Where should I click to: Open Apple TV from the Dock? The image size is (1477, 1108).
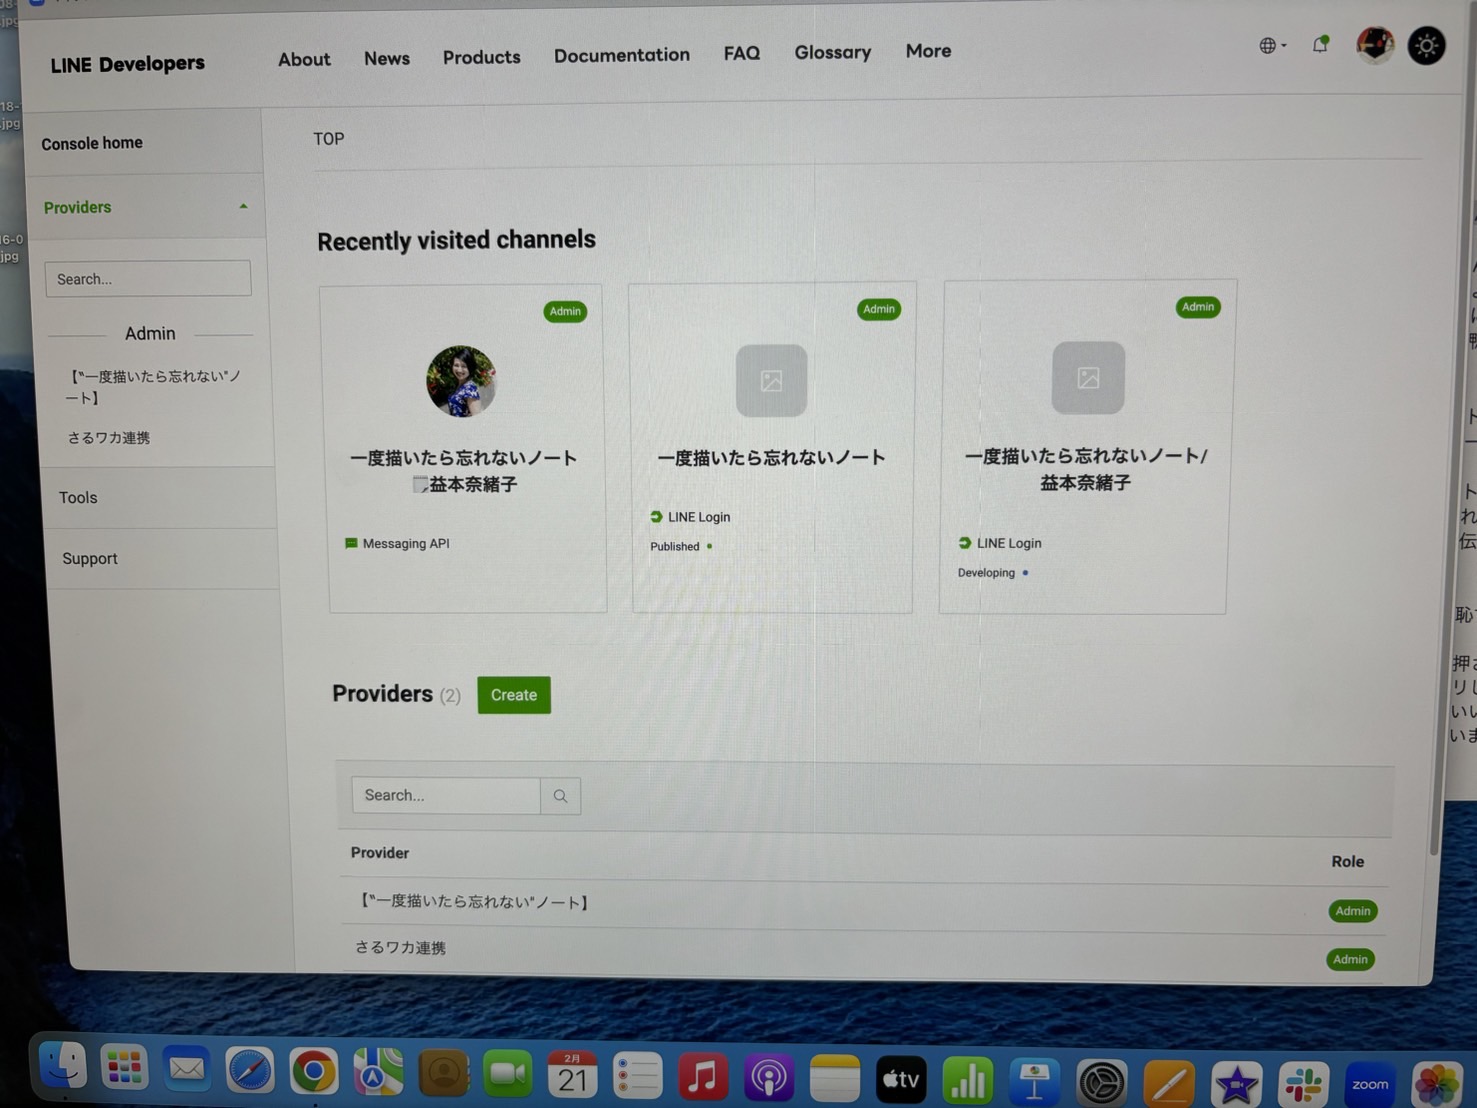901,1080
